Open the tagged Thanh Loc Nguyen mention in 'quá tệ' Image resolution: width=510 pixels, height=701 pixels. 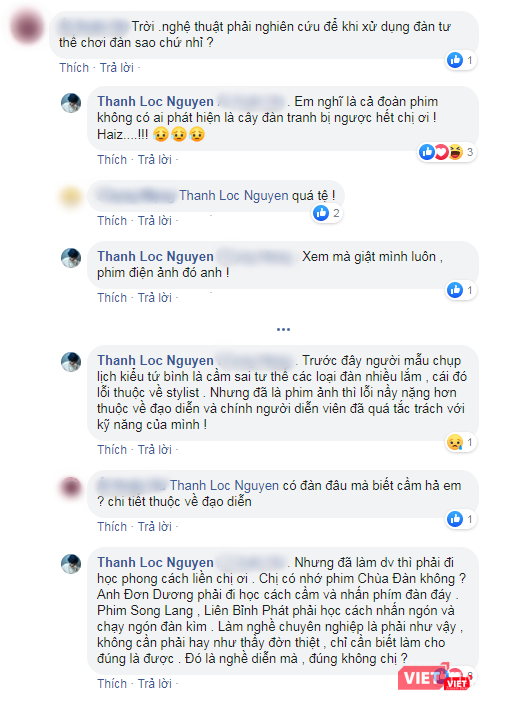tap(234, 196)
